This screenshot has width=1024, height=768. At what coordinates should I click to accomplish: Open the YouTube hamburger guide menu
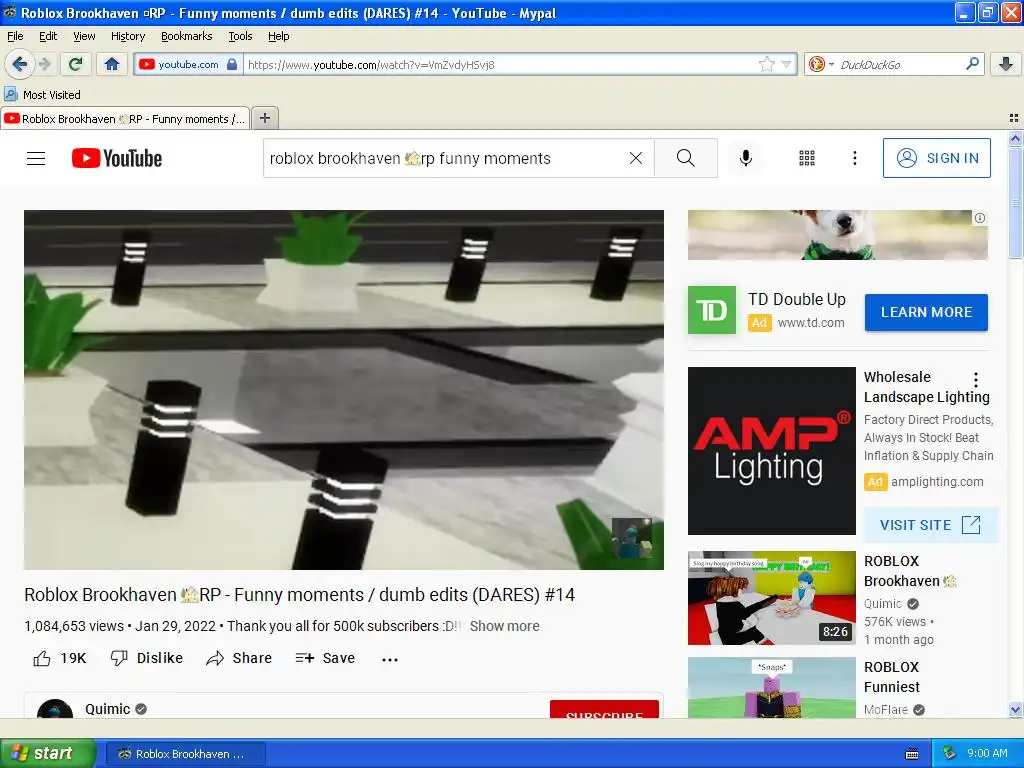36,158
